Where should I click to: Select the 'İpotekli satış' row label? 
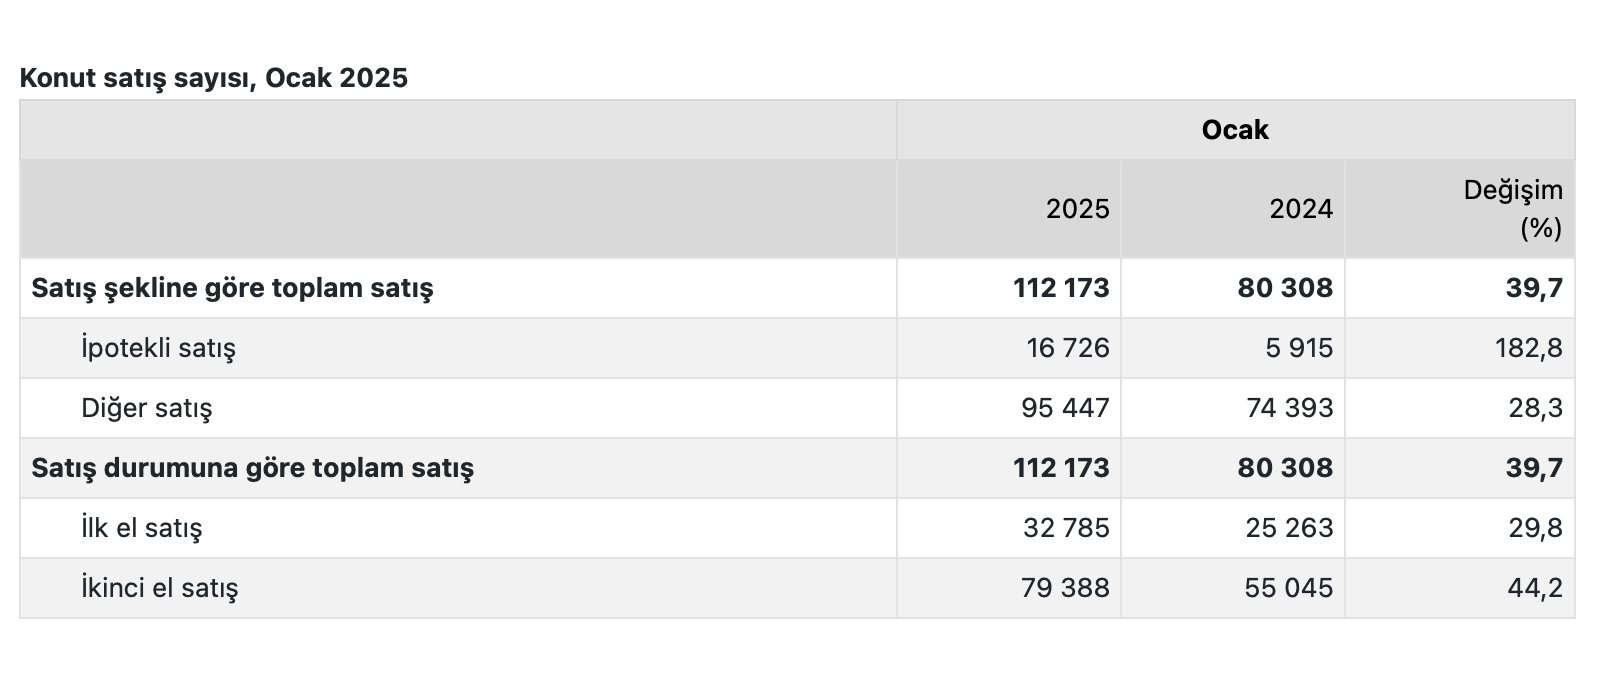(158, 348)
